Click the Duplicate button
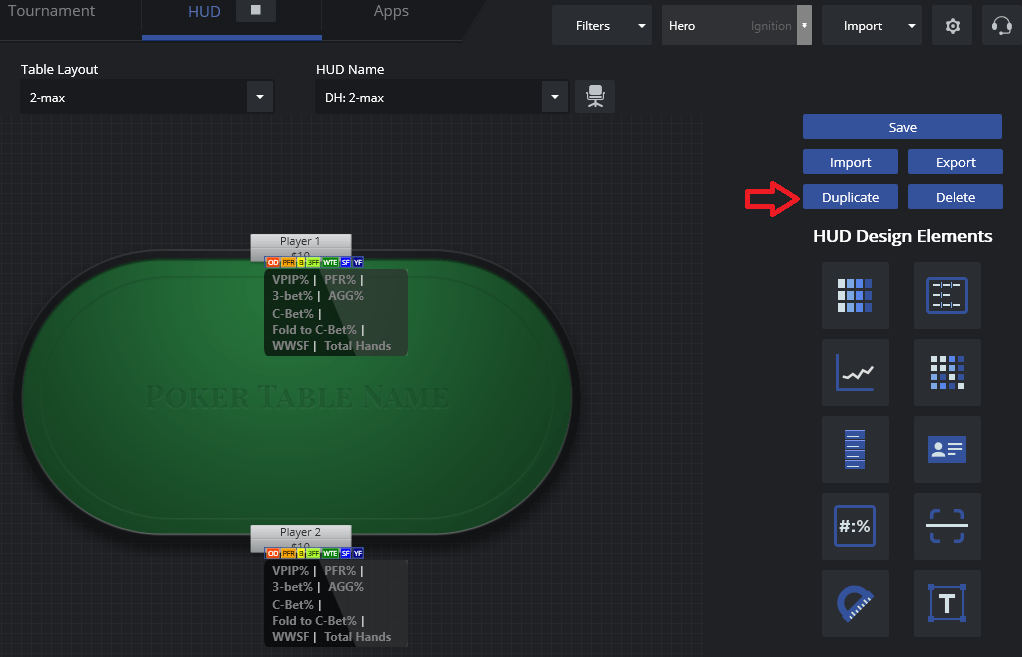This screenshot has width=1022, height=657. [x=850, y=197]
